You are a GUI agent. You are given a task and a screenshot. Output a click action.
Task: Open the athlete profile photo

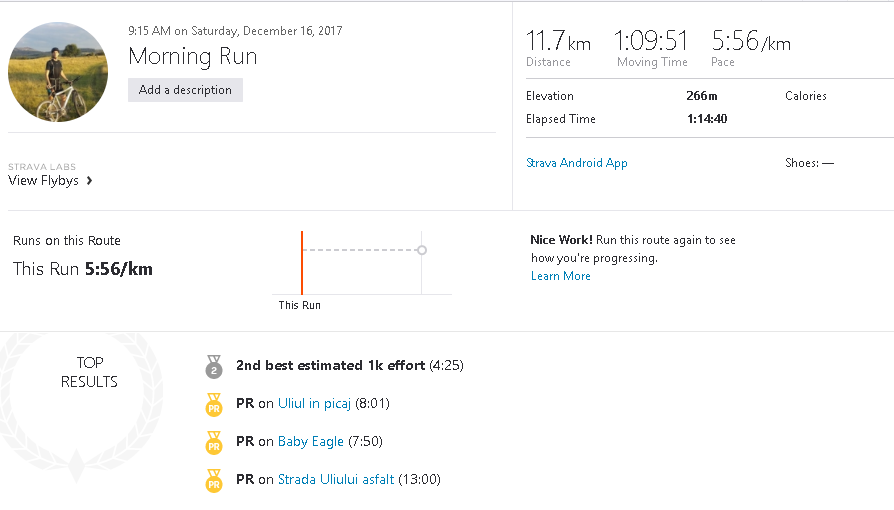tap(58, 72)
